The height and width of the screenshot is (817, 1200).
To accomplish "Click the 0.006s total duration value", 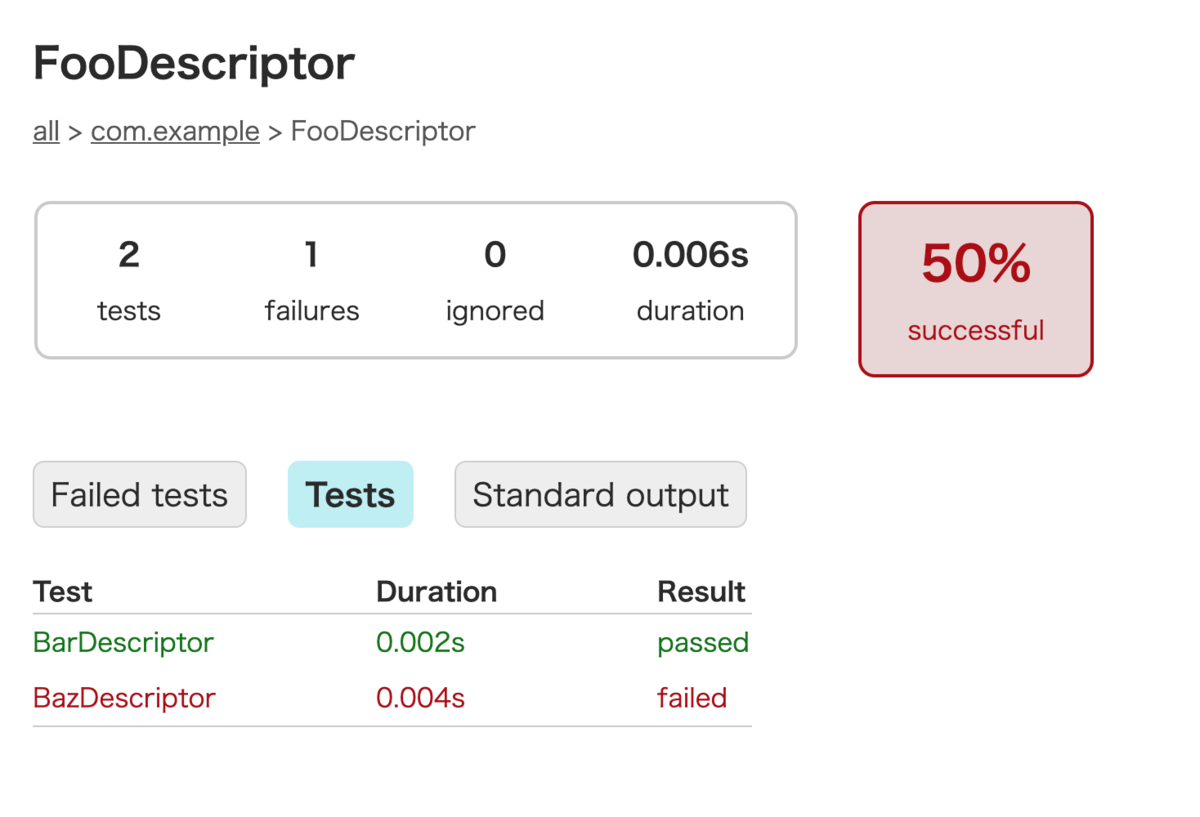I will (690, 256).
